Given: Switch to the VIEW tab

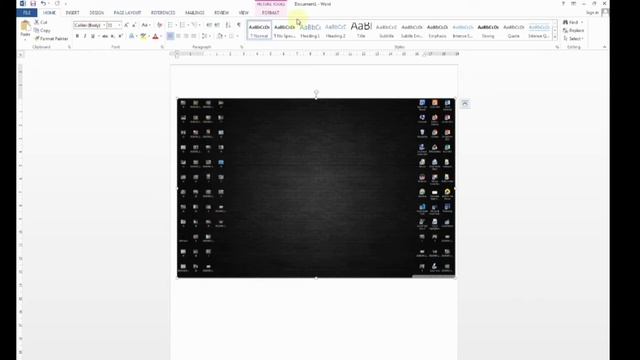Looking at the screenshot, I should (x=244, y=13).
